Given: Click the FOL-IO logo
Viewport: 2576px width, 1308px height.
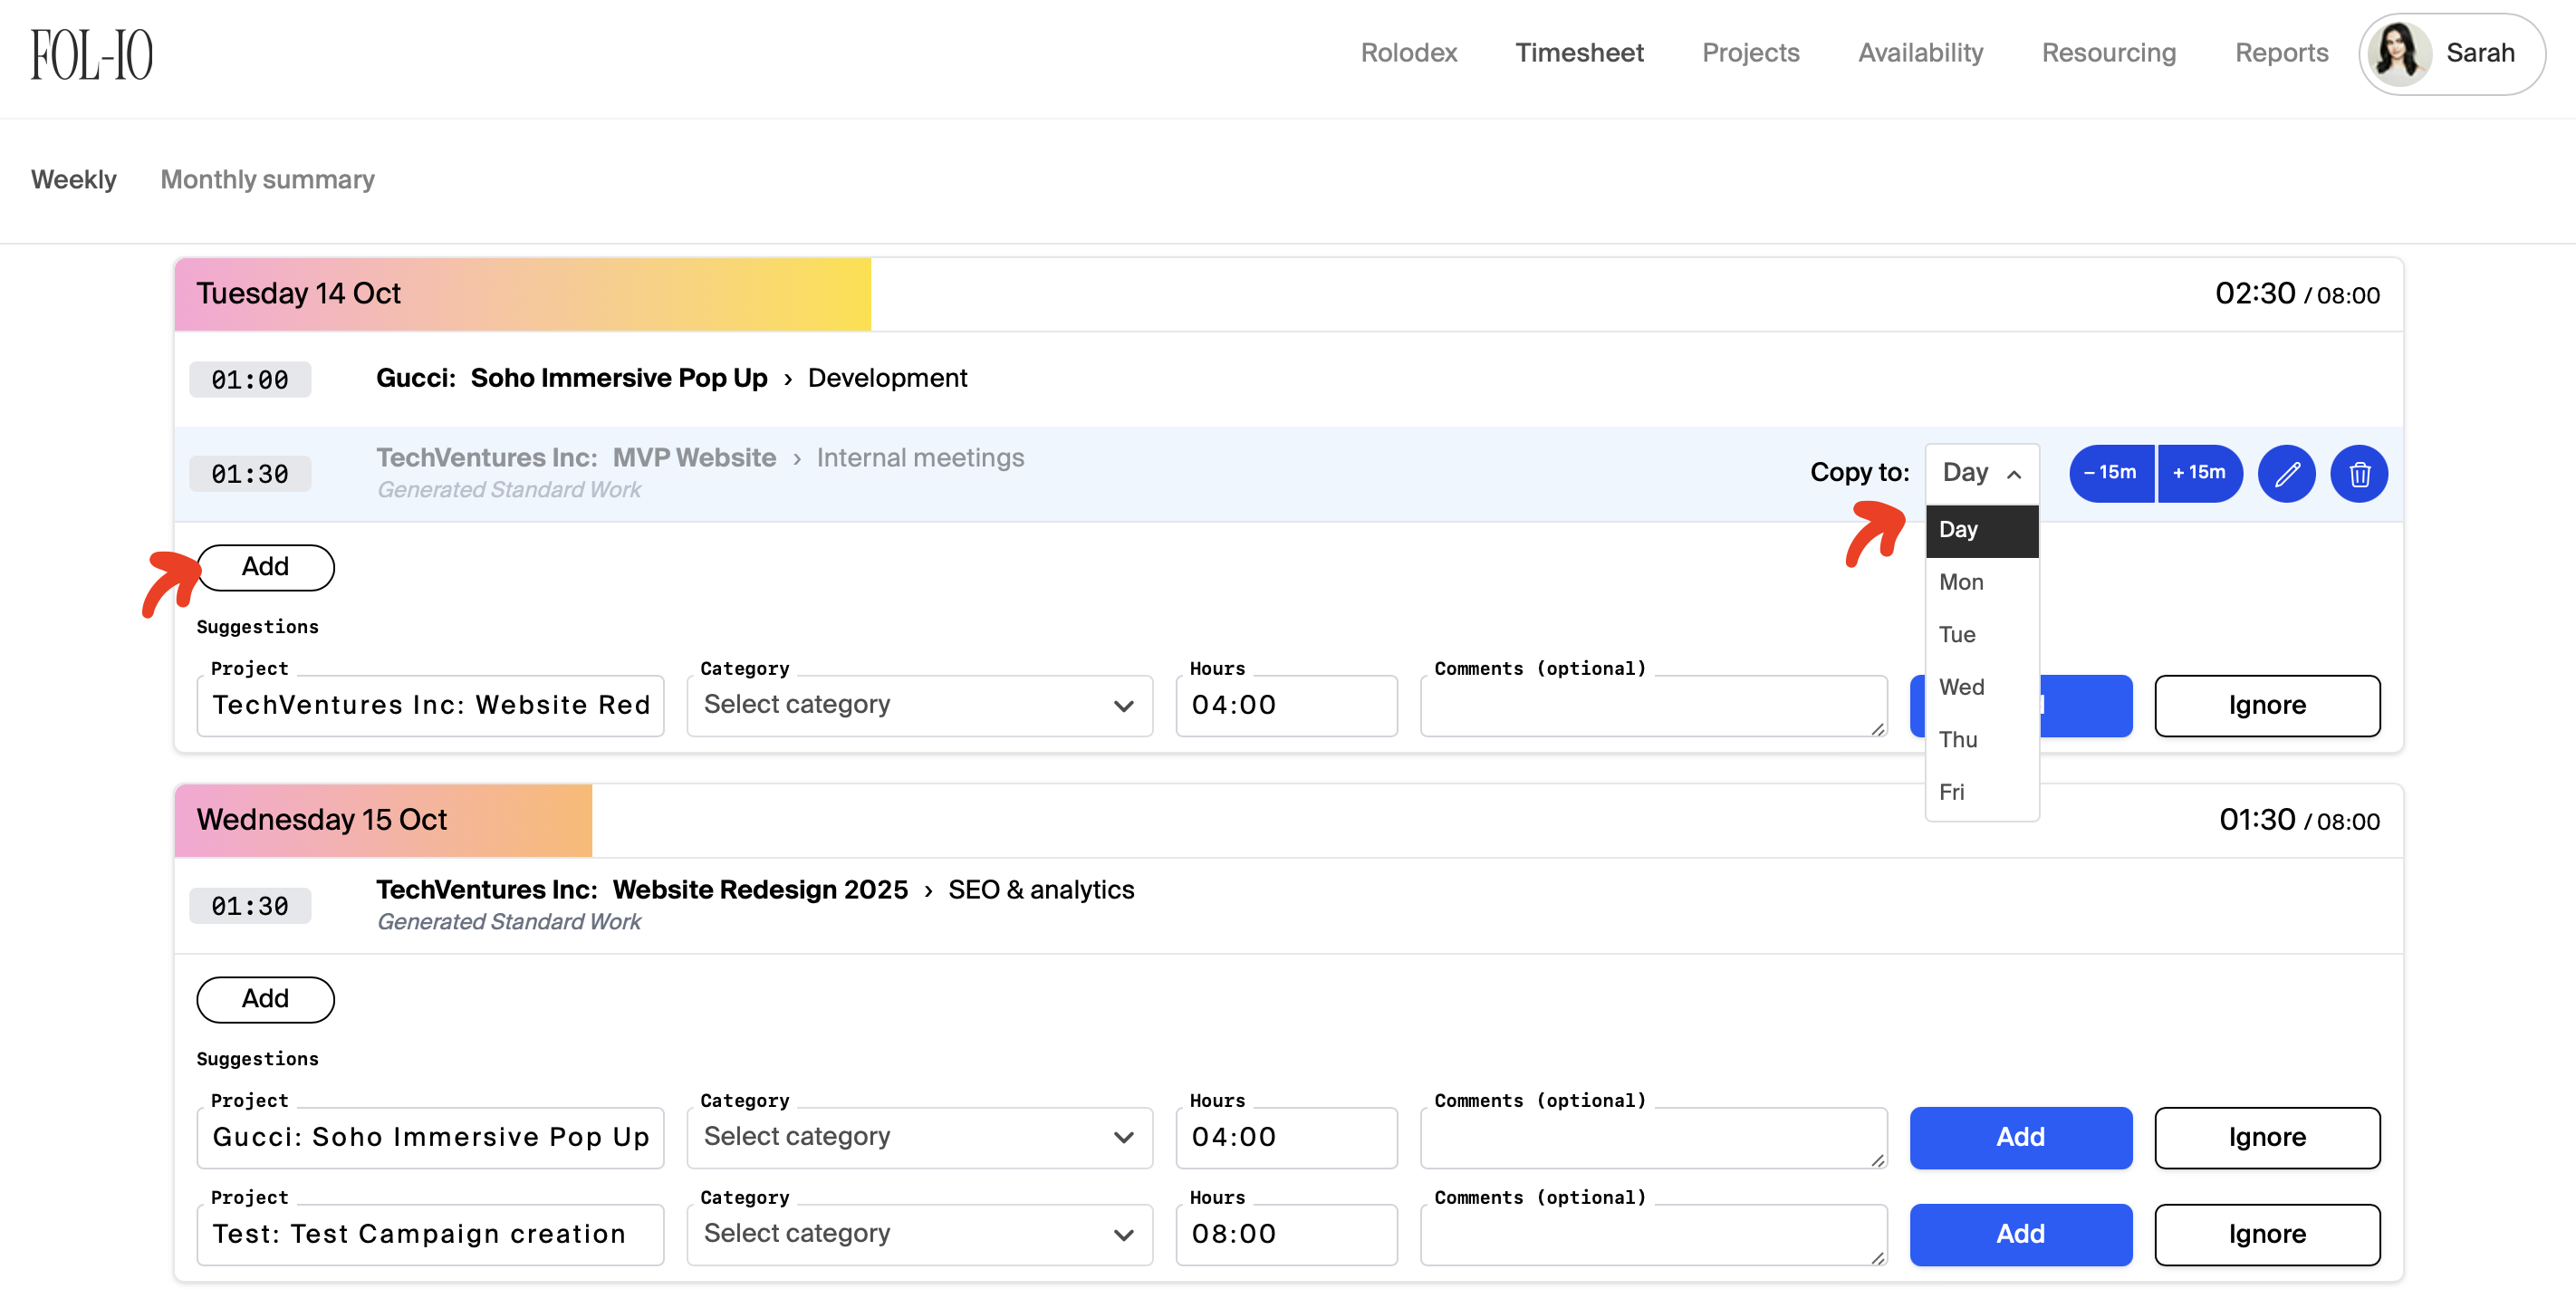Looking at the screenshot, I should coord(91,55).
